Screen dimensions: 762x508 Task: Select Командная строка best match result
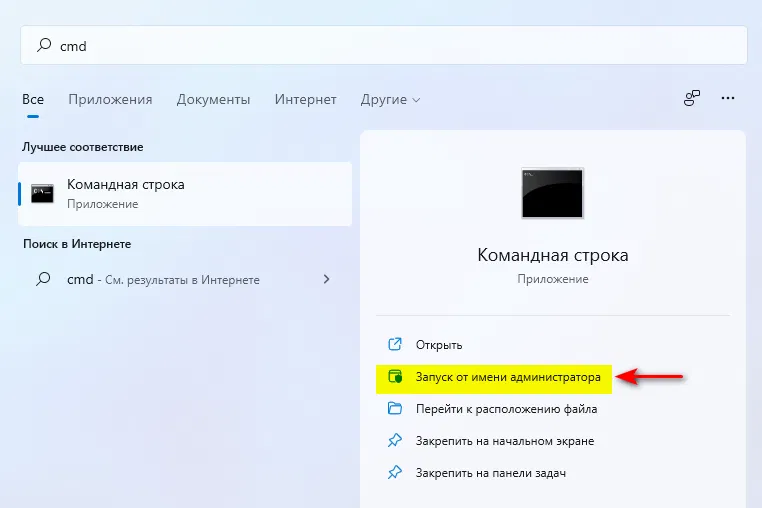185,194
